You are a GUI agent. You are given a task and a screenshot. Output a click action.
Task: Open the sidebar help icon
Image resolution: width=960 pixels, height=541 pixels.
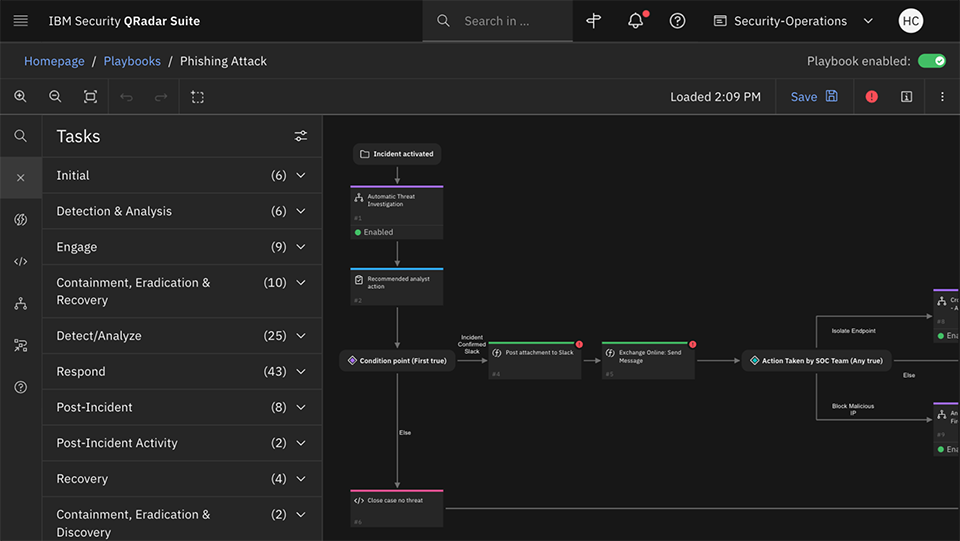[x=21, y=387]
